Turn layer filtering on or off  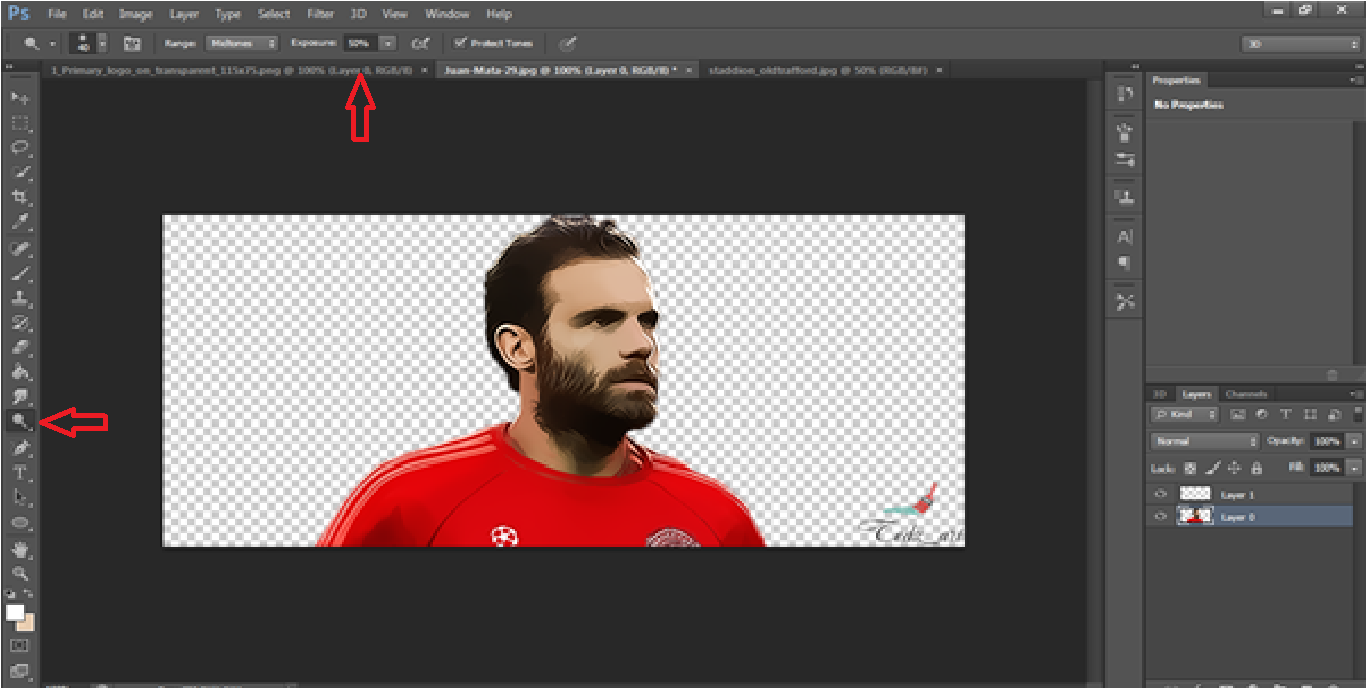point(1357,413)
